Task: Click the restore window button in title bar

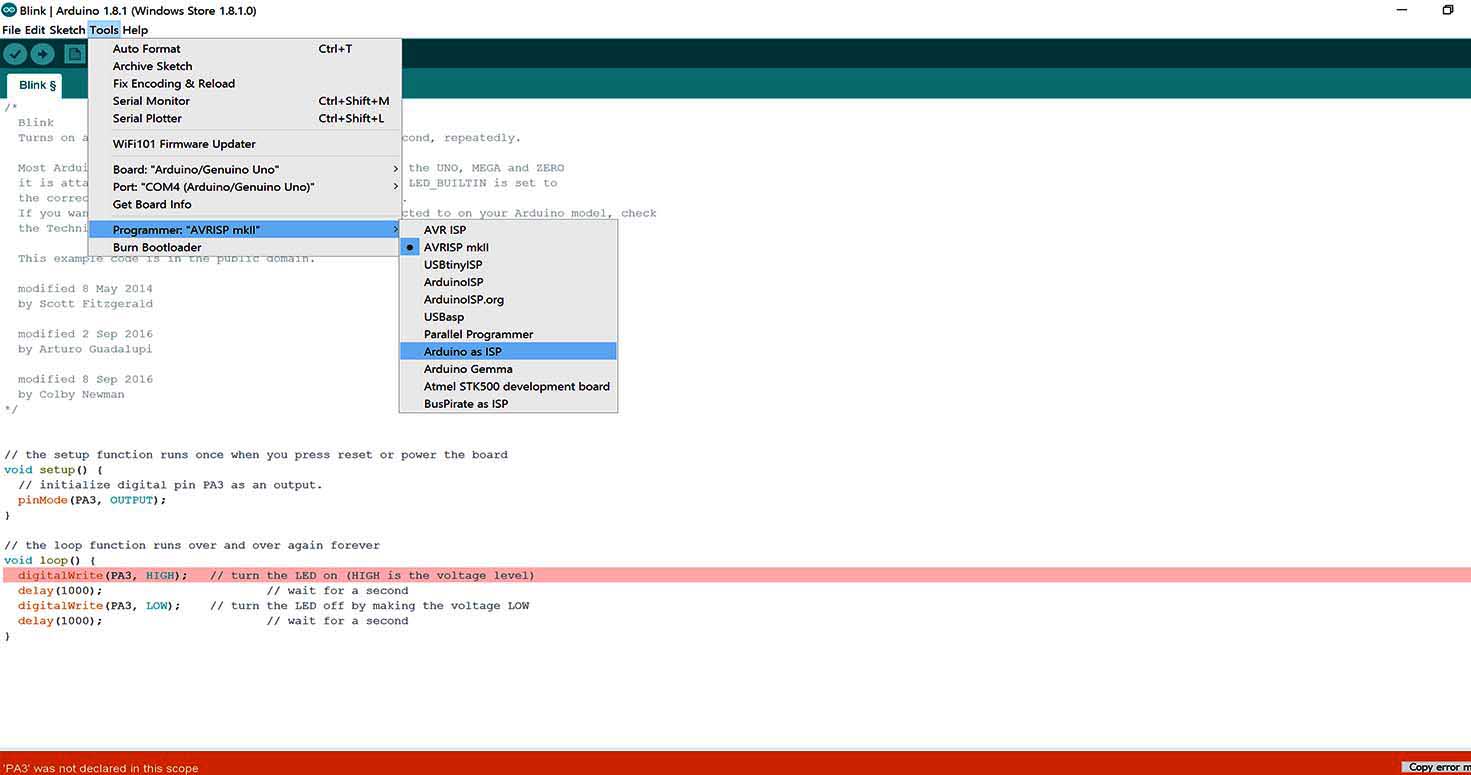Action: point(1447,10)
